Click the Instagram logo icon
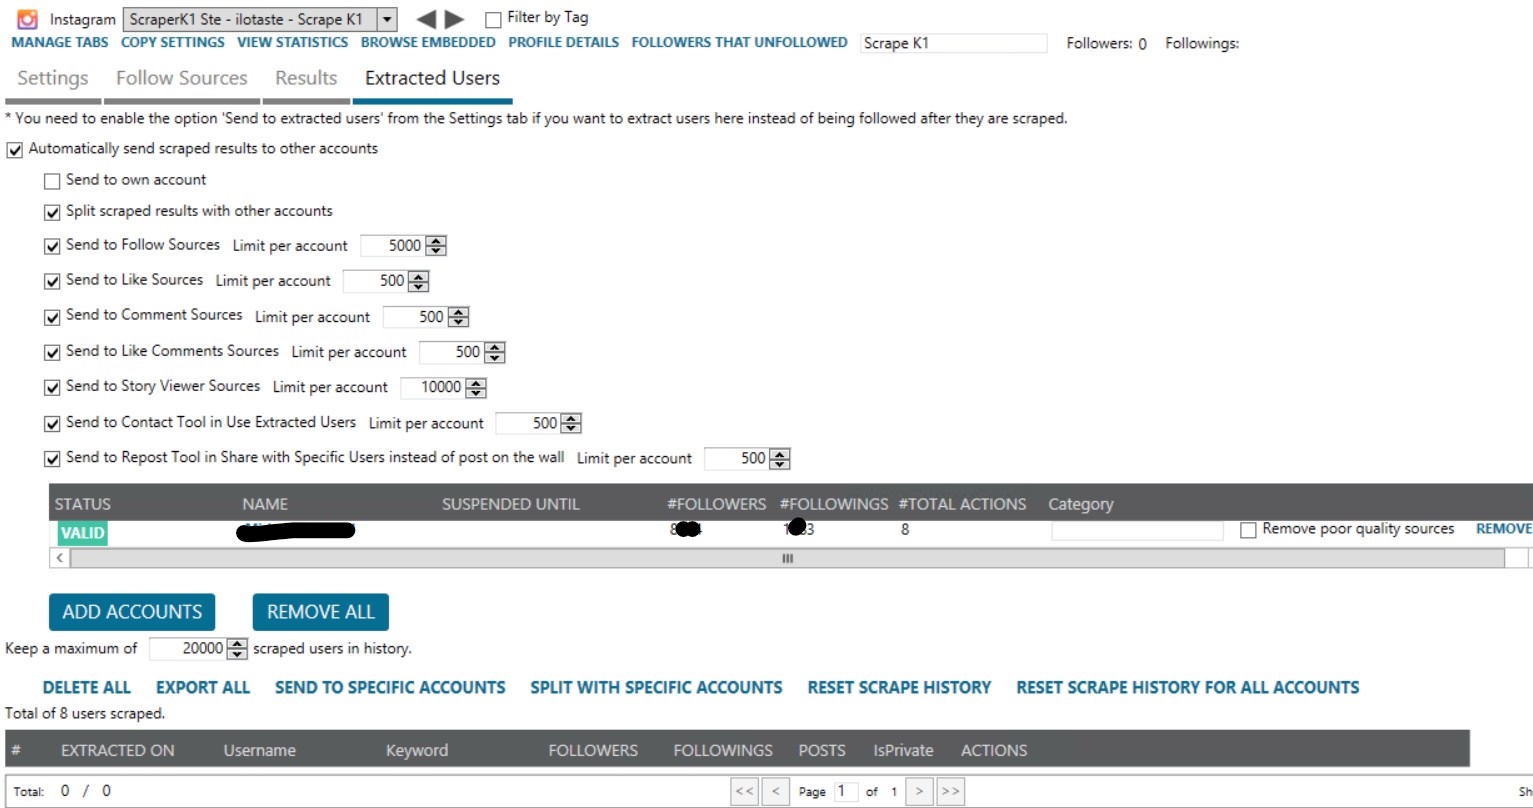This screenshot has height=808, width=1533. [28, 19]
